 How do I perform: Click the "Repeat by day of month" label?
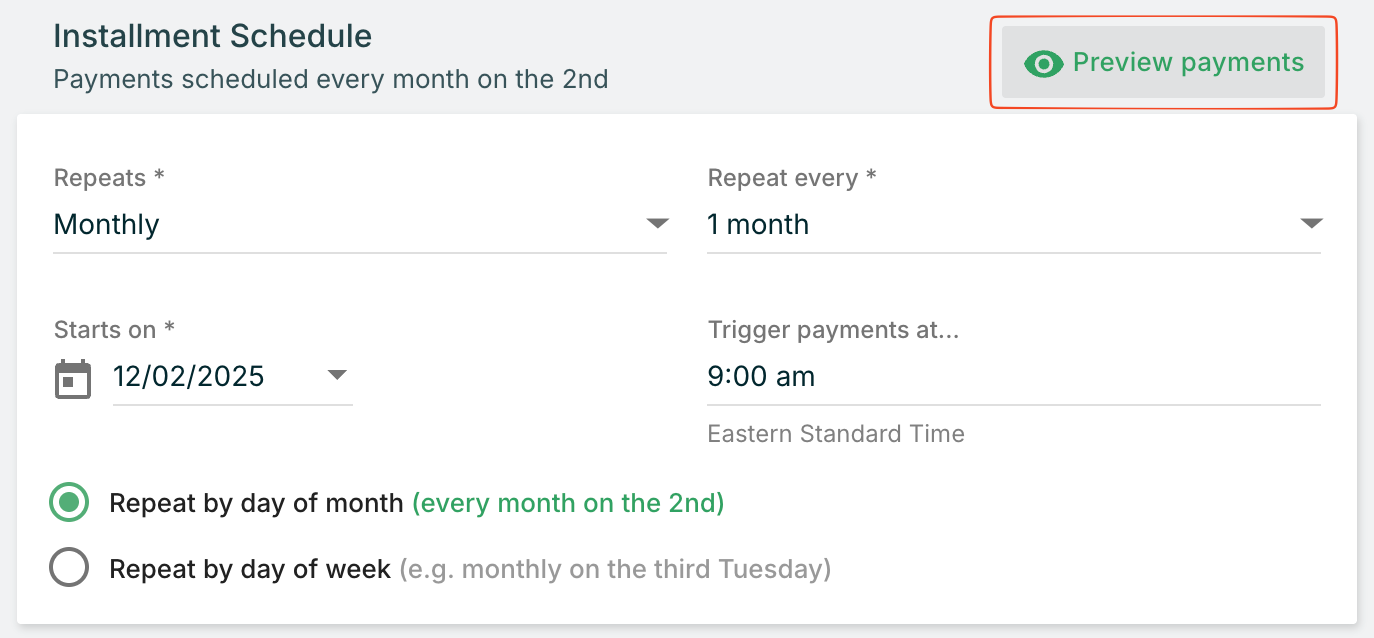pos(256,503)
